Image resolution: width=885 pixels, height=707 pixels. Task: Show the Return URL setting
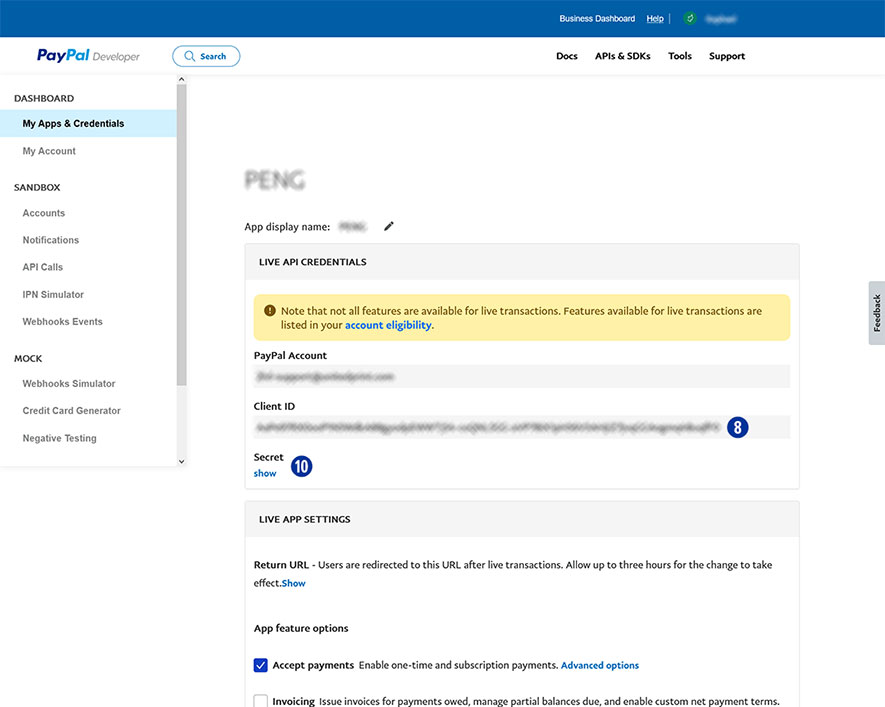tap(294, 583)
